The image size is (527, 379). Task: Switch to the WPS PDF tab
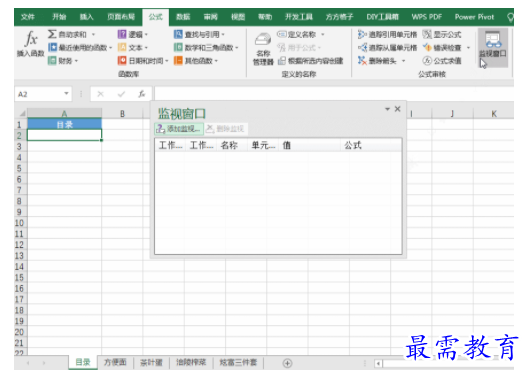(x=427, y=17)
